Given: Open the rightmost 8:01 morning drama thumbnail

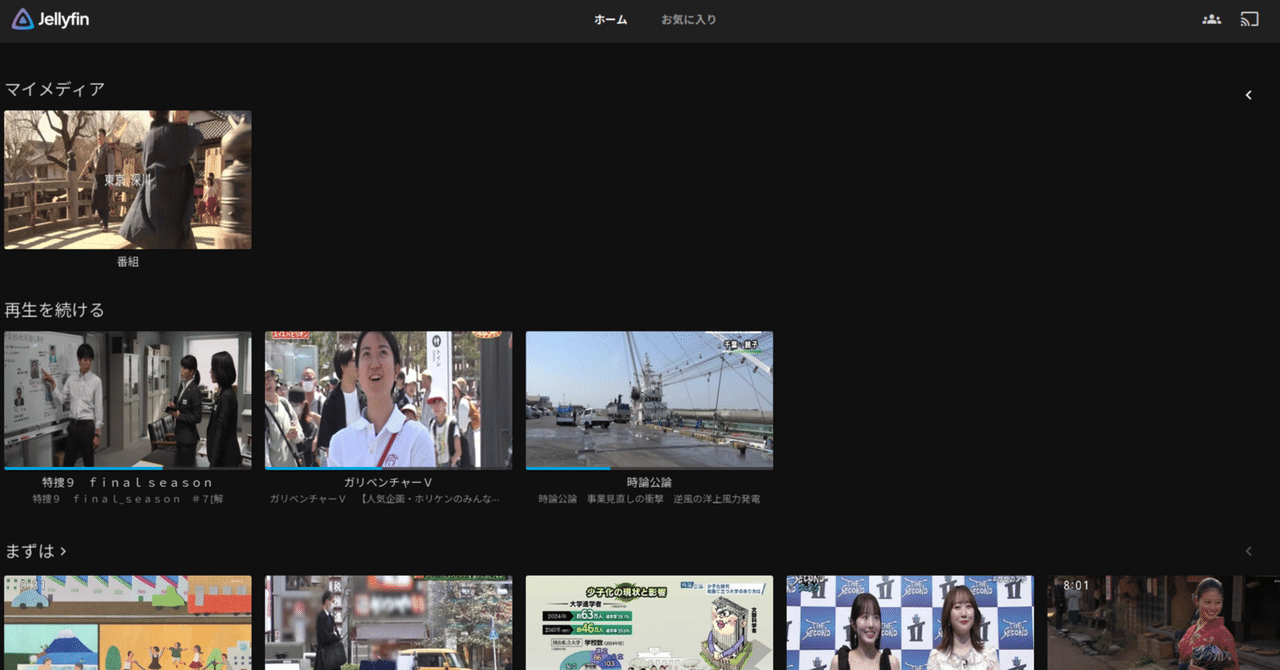Looking at the screenshot, I should (1163, 622).
